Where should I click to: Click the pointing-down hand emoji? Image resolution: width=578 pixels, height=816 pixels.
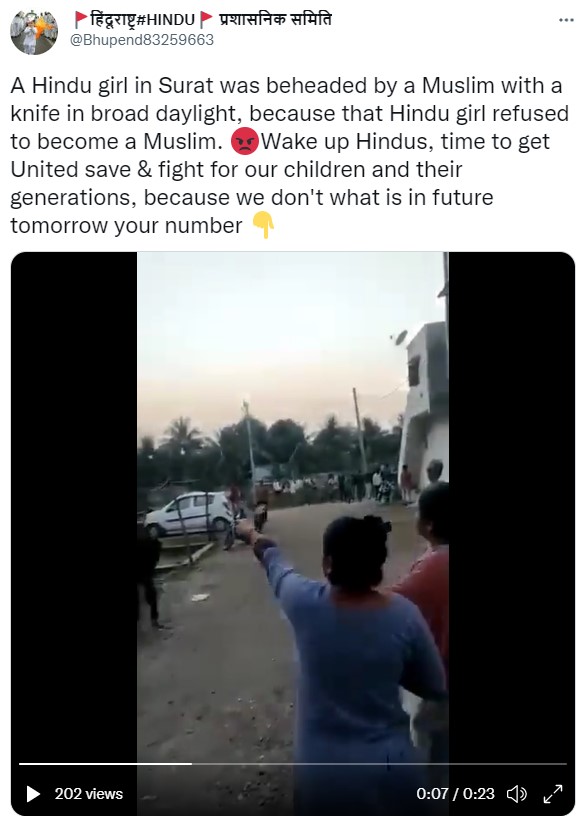point(263,225)
